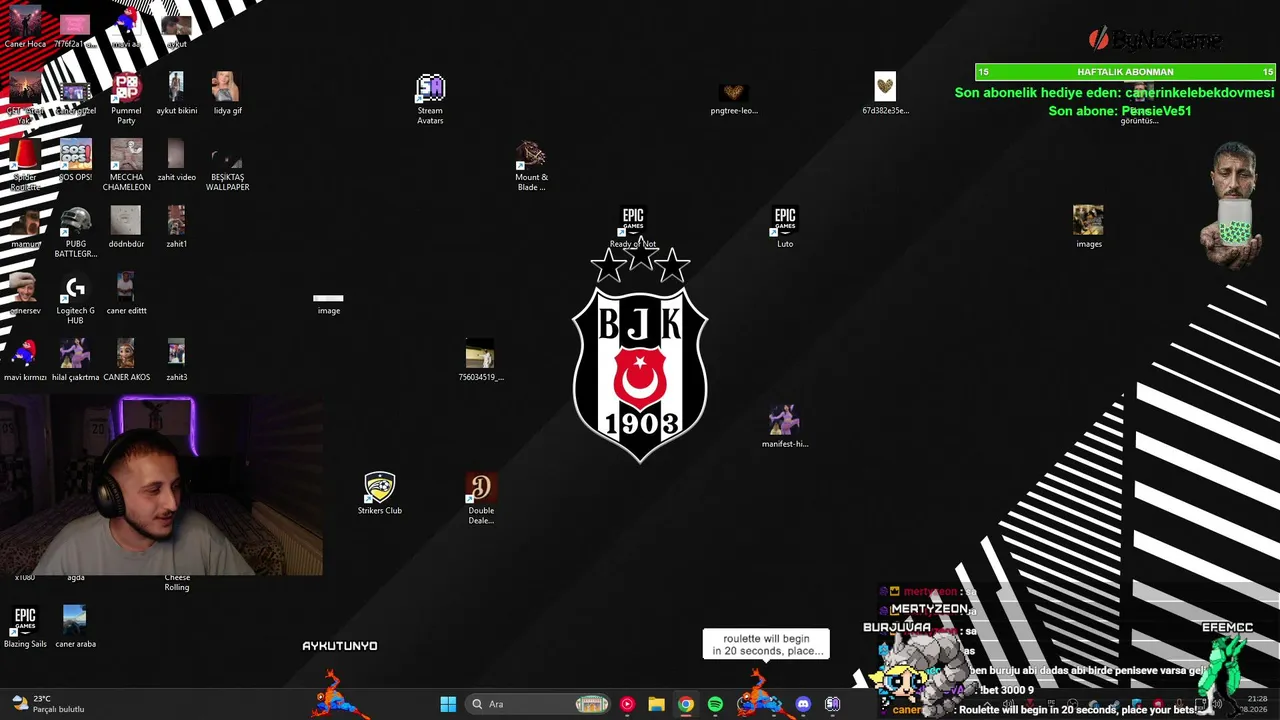Select the caner edittt file
The image size is (1280, 720).
coord(126,294)
